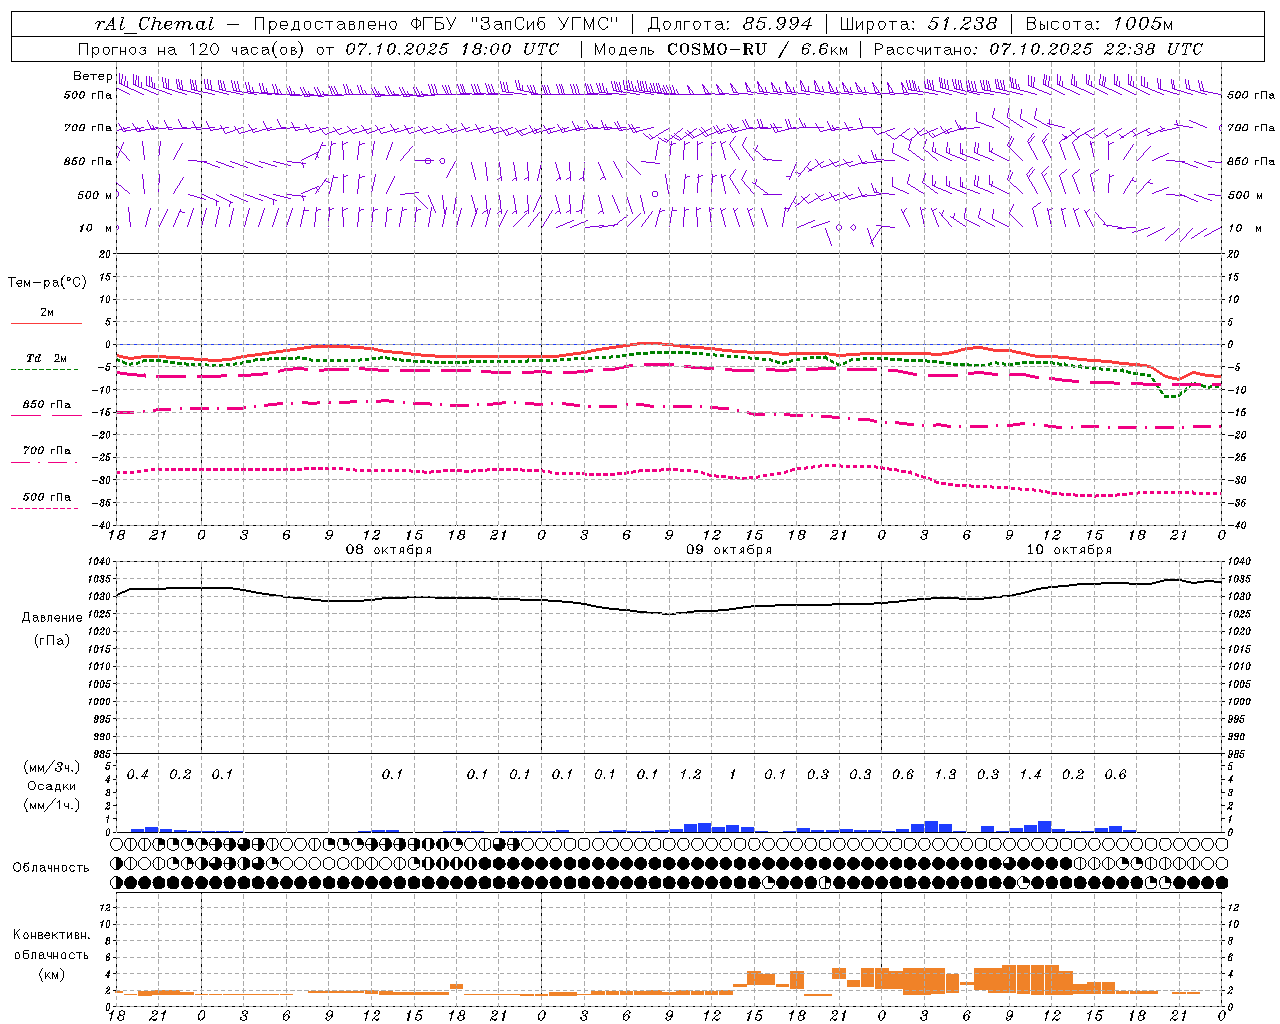
Task: Select the 10 октября date label
Action: coord(1069,550)
